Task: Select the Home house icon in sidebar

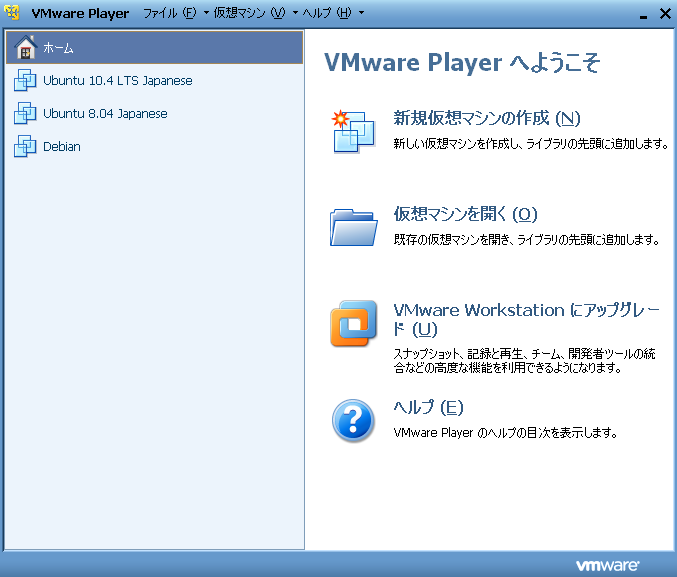Action: tap(25, 47)
